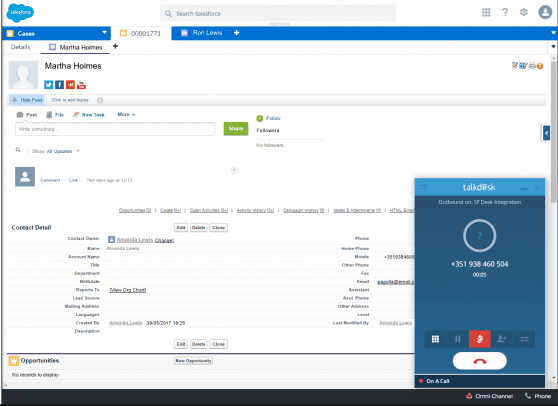
Task: Click the Comment link on the feed post
Action: (50, 180)
